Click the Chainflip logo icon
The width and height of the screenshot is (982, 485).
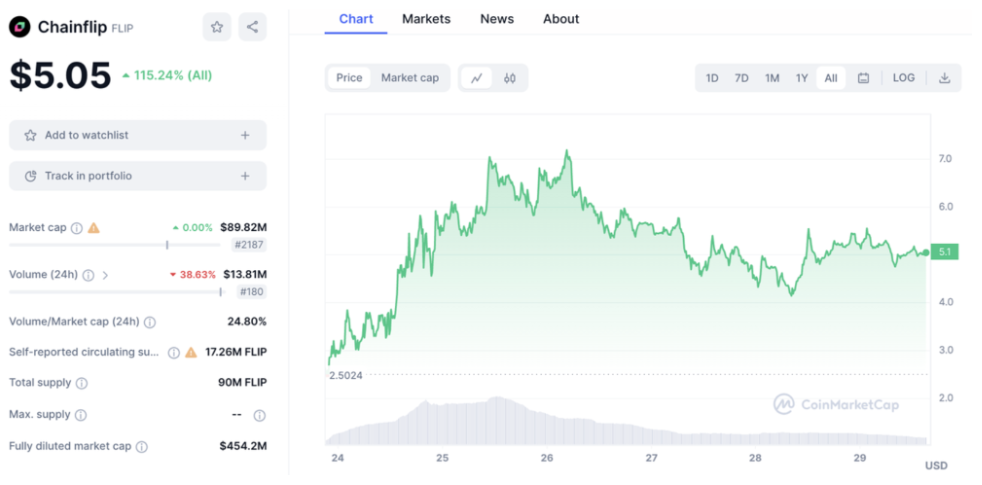(20, 27)
